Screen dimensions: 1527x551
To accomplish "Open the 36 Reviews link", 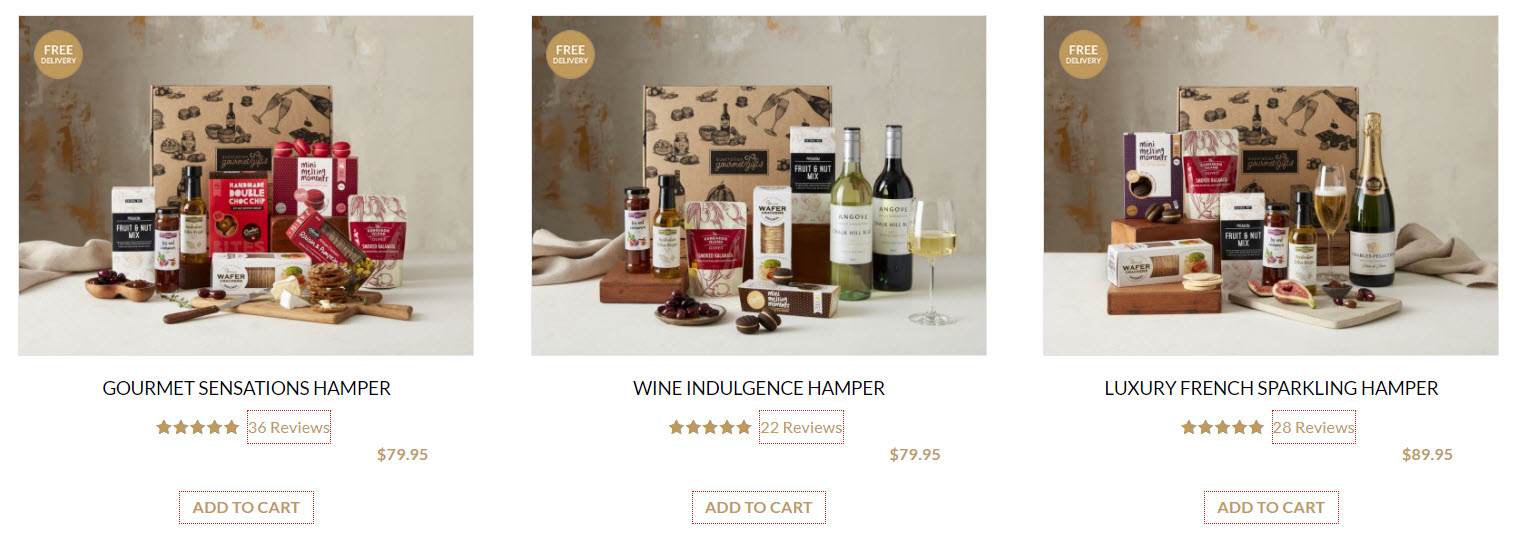I will (x=289, y=427).
